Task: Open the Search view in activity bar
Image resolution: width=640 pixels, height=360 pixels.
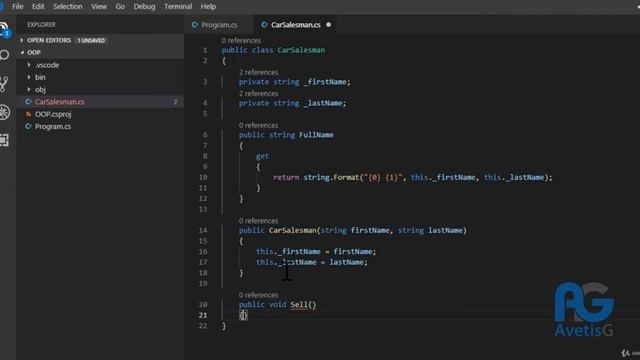Action: click(x=4, y=55)
